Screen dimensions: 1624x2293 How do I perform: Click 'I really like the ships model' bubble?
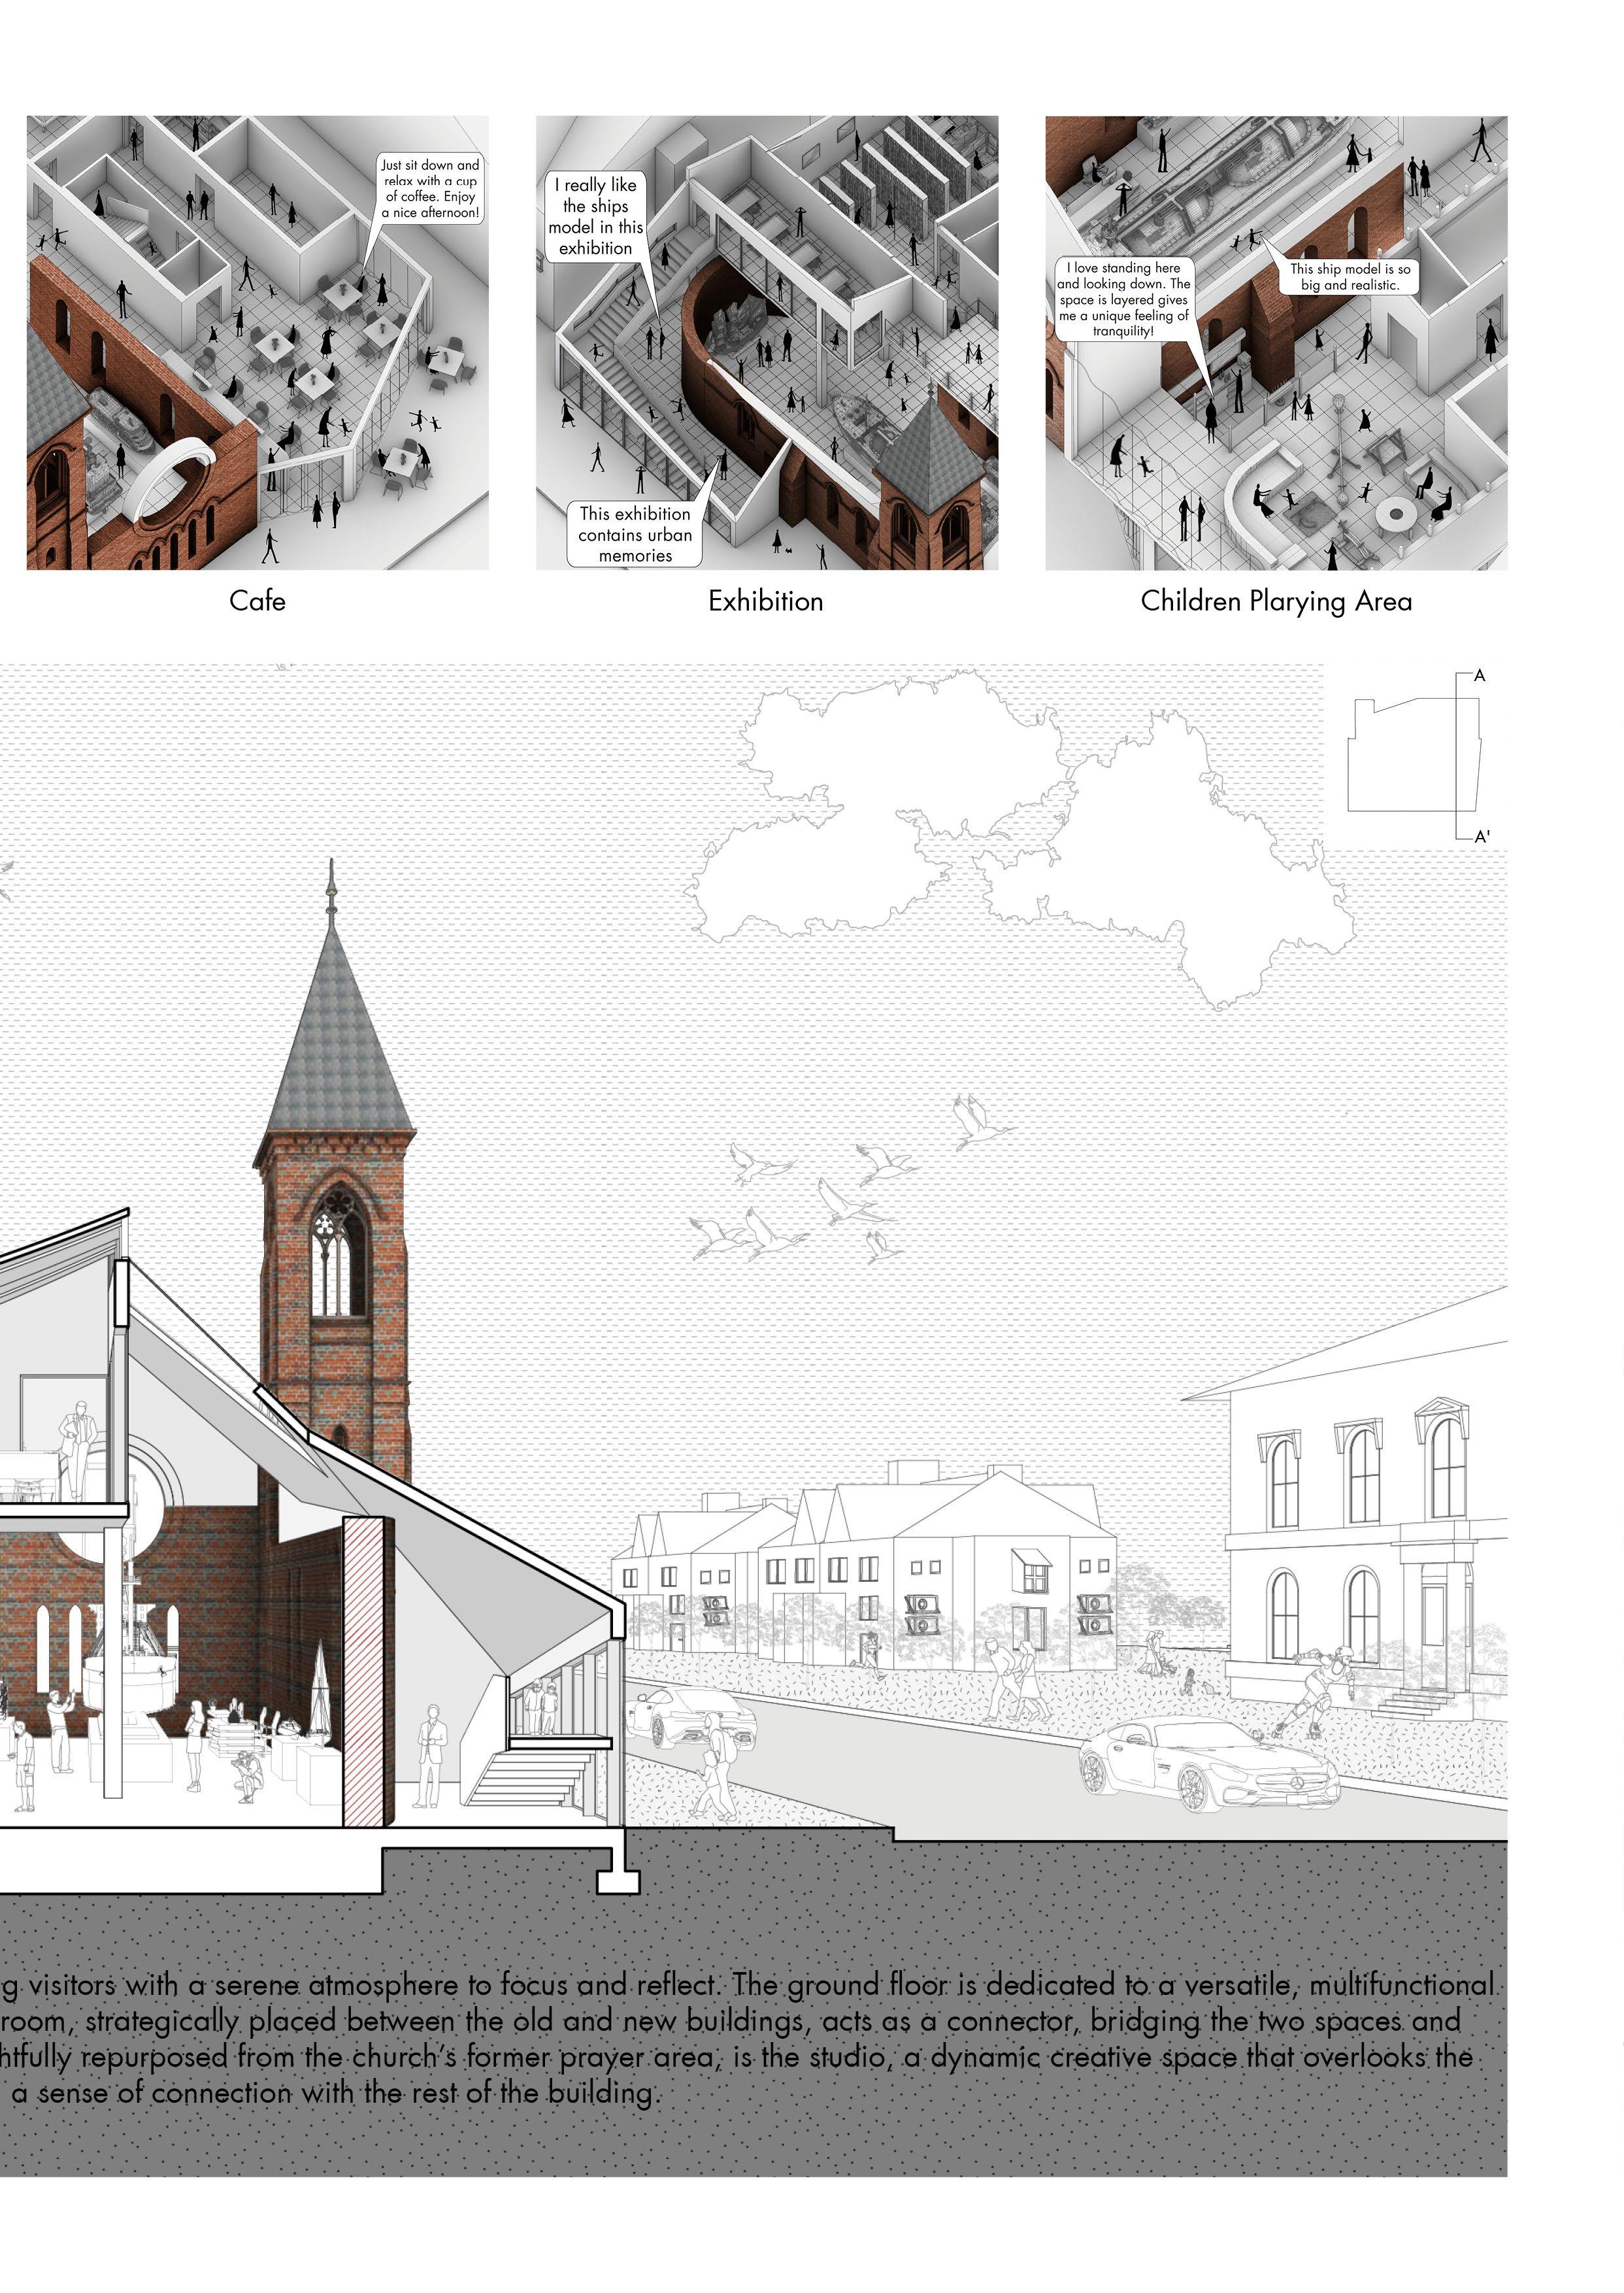pos(595,216)
